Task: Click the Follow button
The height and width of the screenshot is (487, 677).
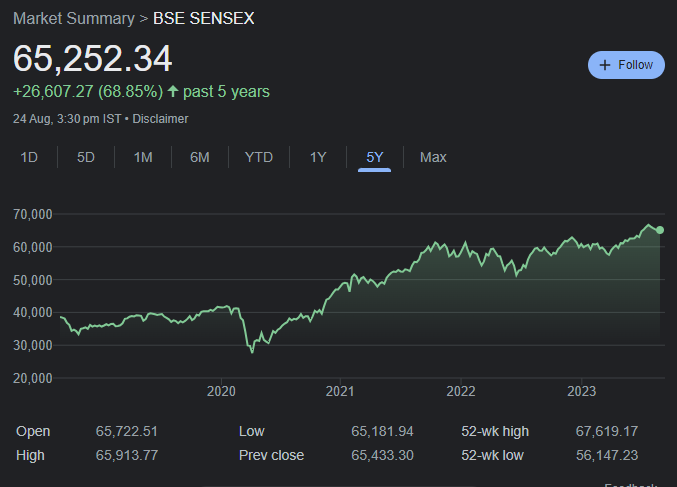Action: coord(626,65)
